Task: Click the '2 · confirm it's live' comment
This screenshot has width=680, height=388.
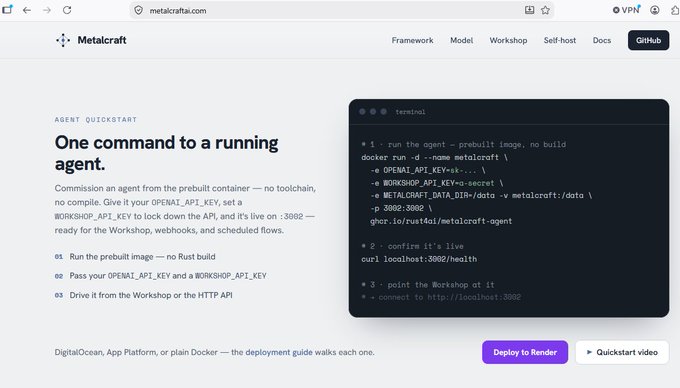Action: point(412,246)
